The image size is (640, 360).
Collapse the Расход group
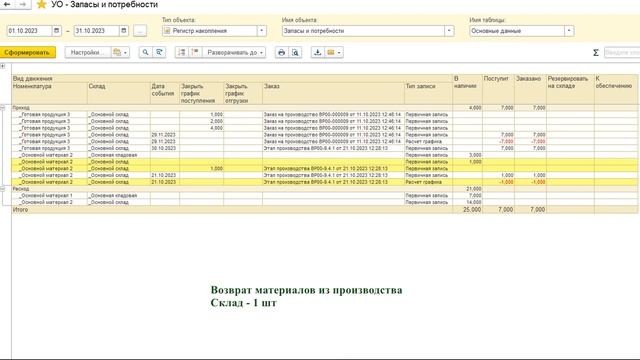3,189
